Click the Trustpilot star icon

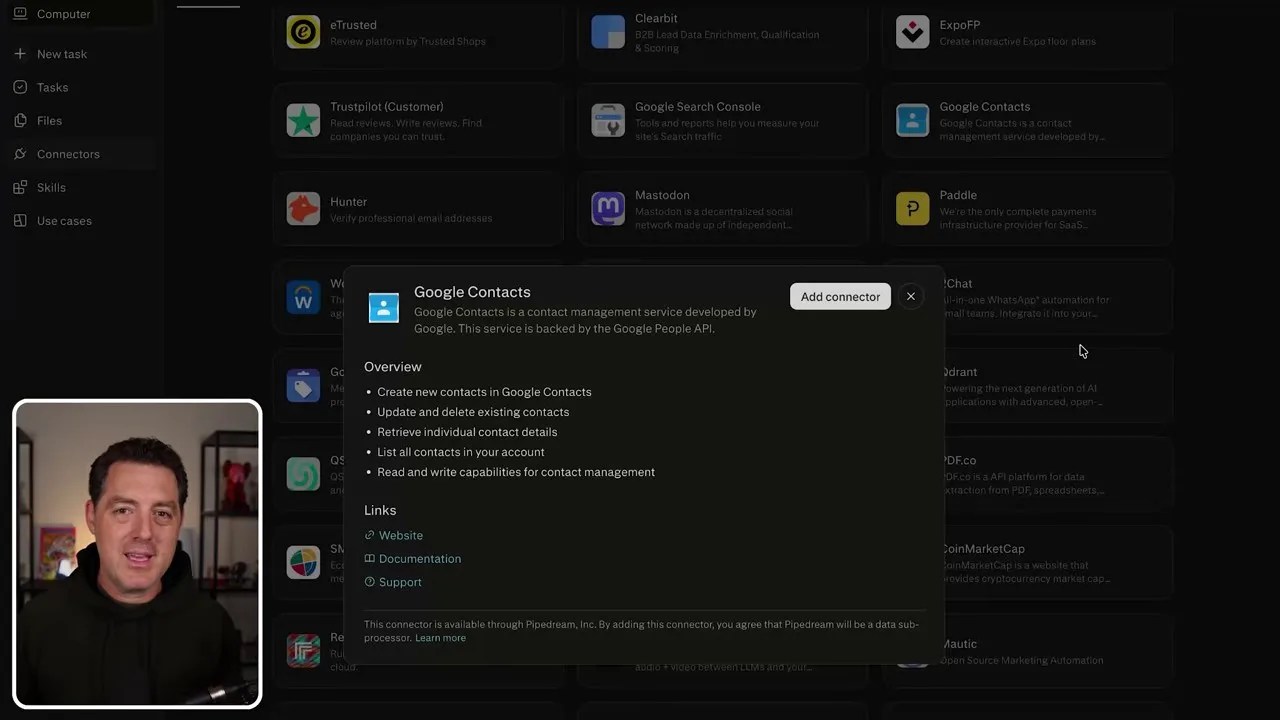pyautogui.click(x=303, y=120)
